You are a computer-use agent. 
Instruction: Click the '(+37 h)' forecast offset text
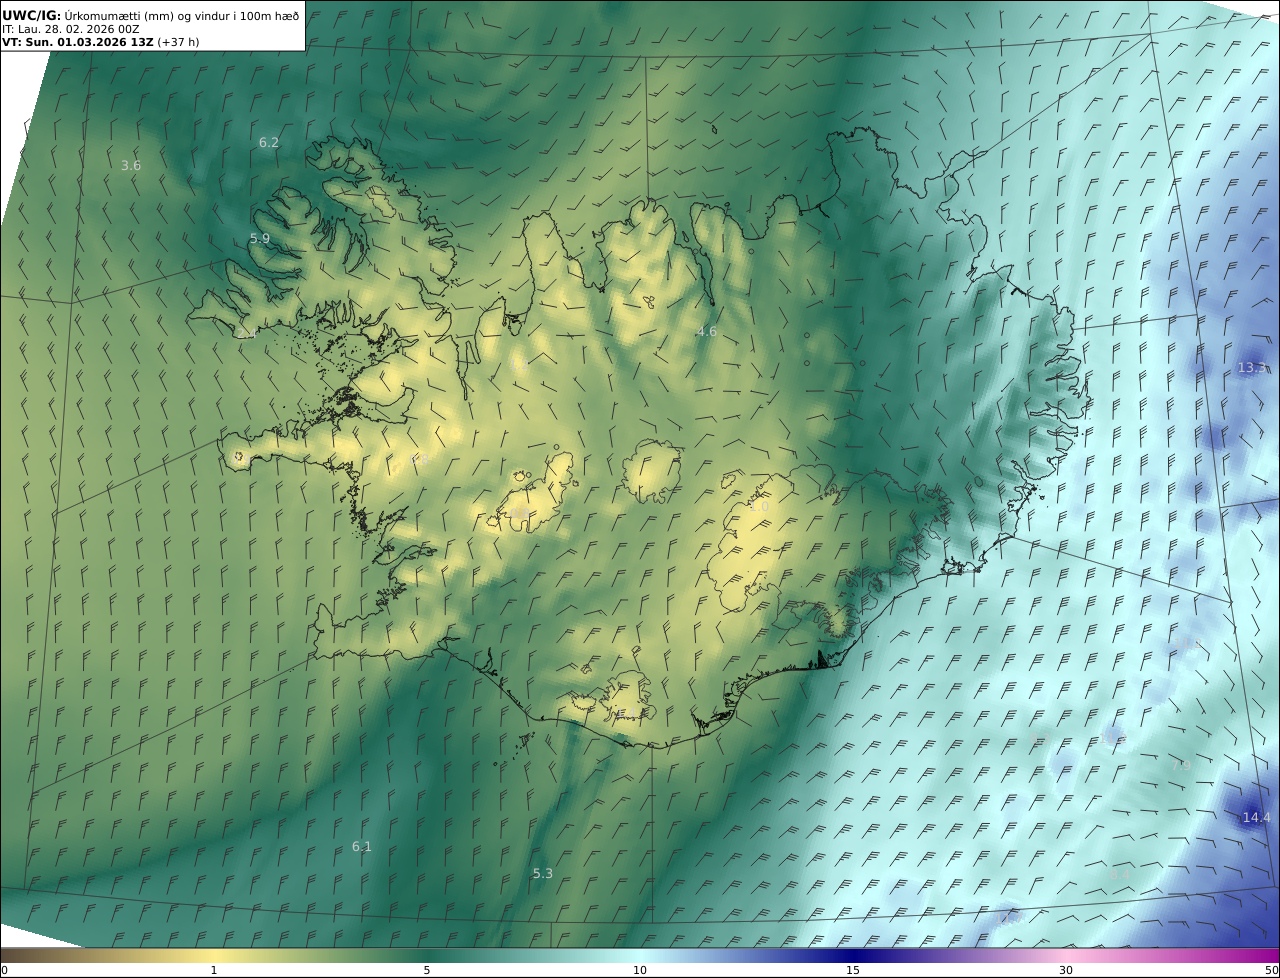[x=178, y=42]
